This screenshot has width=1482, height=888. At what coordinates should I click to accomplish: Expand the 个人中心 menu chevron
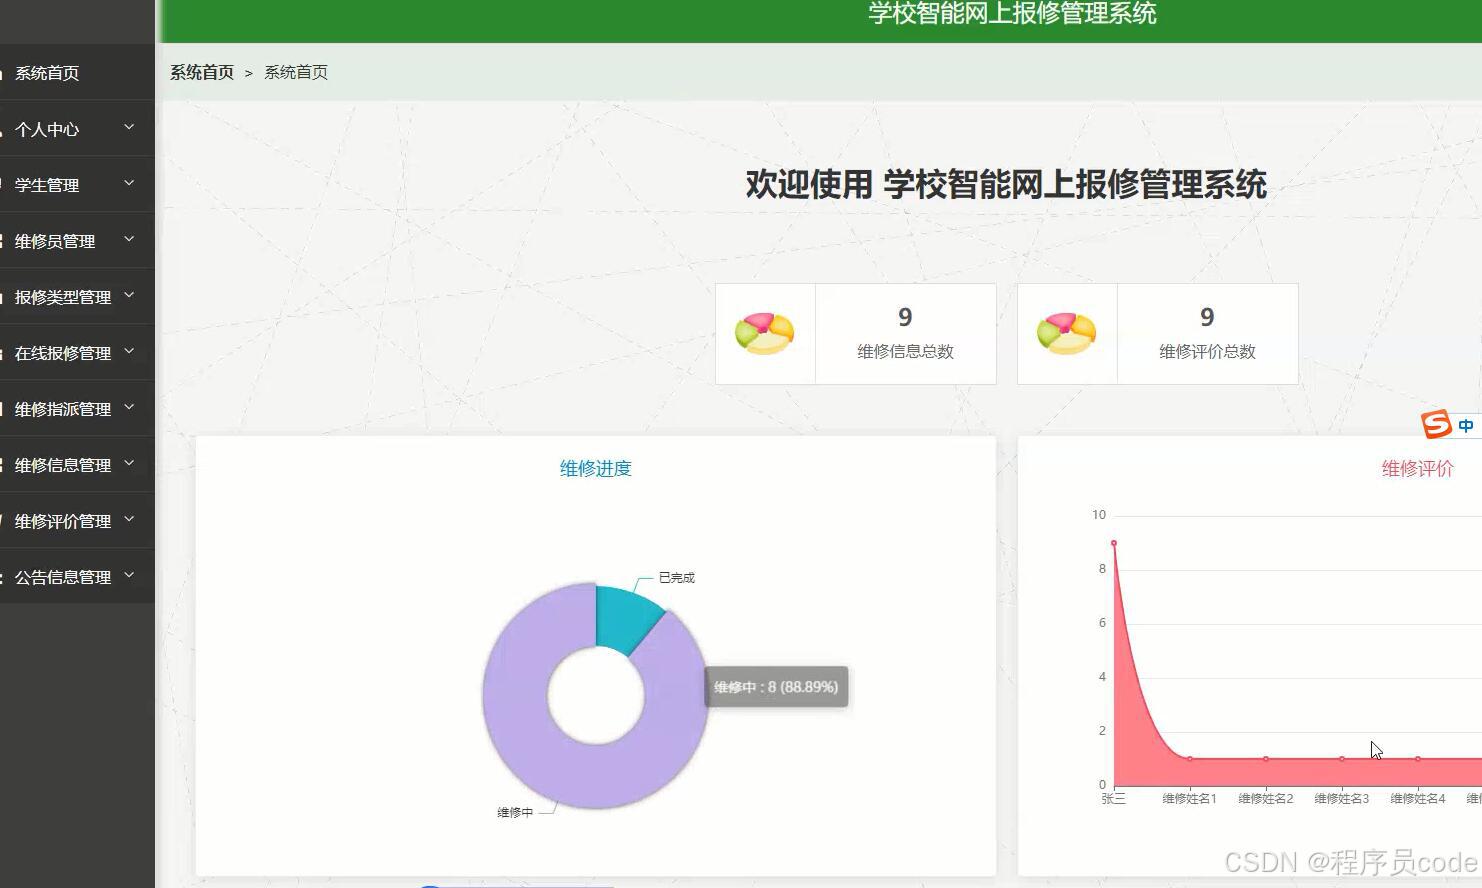(x=128, y=128)
